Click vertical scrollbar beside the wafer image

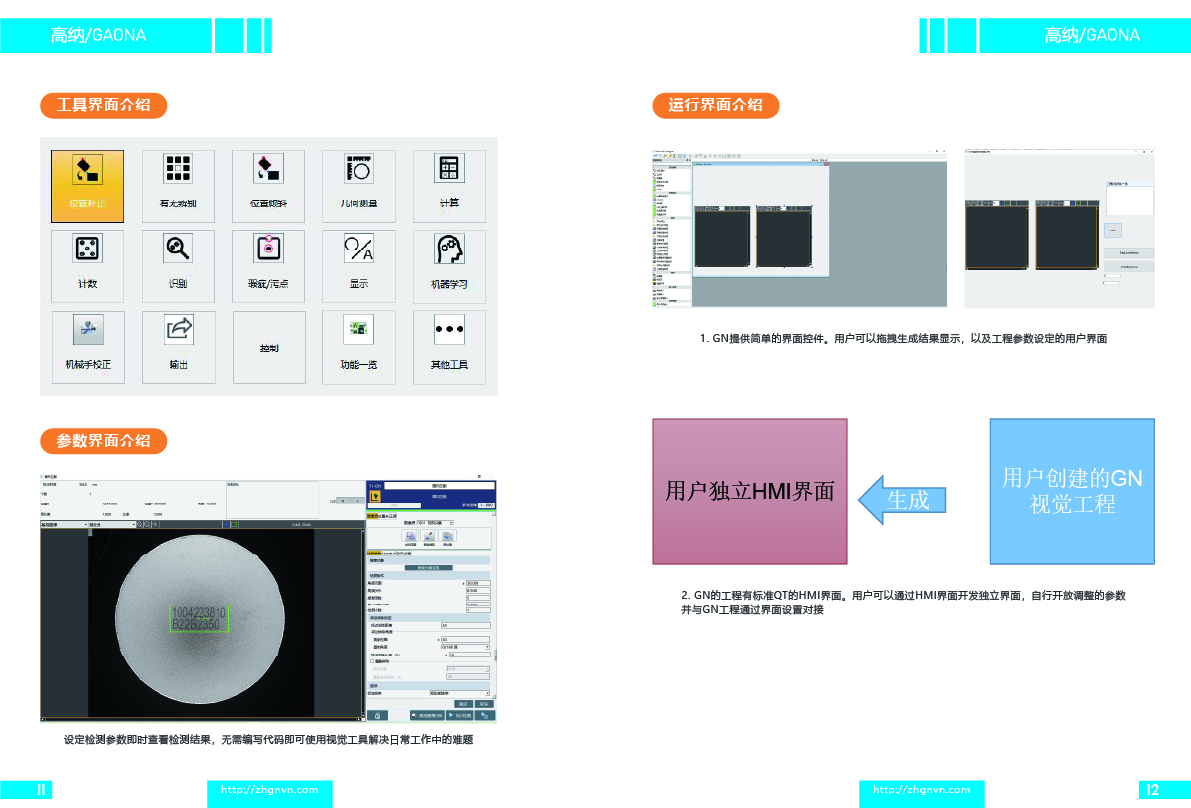tap(363, 624)
